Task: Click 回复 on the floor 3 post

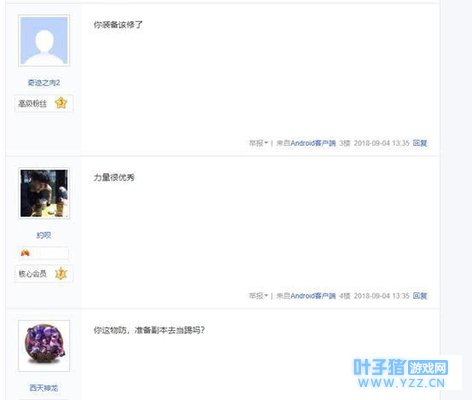Action: [420, 143]
